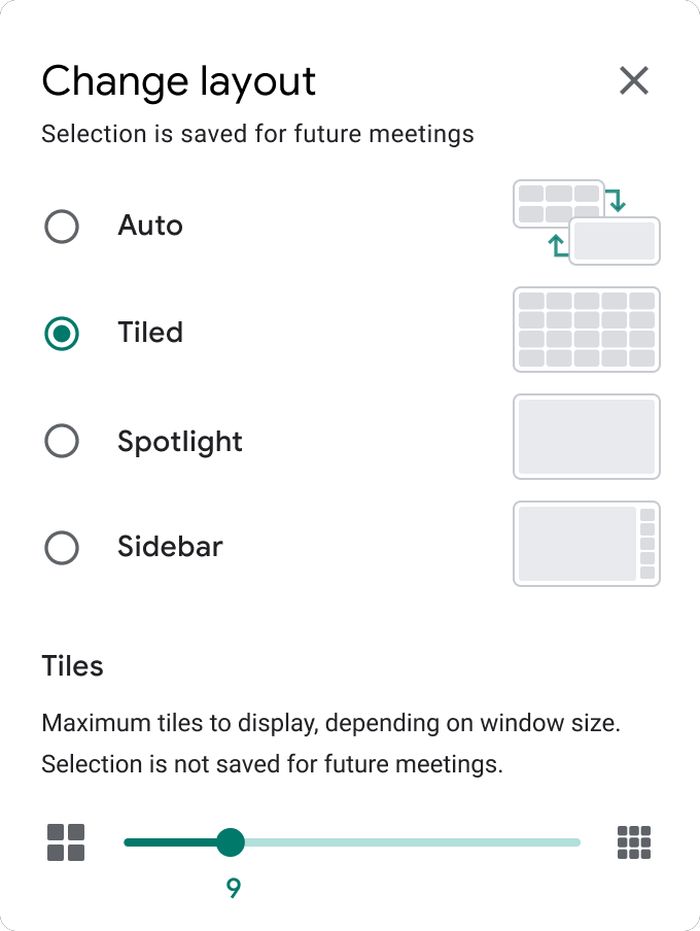Click the filled dark portion of slider

tap(170, 842)
